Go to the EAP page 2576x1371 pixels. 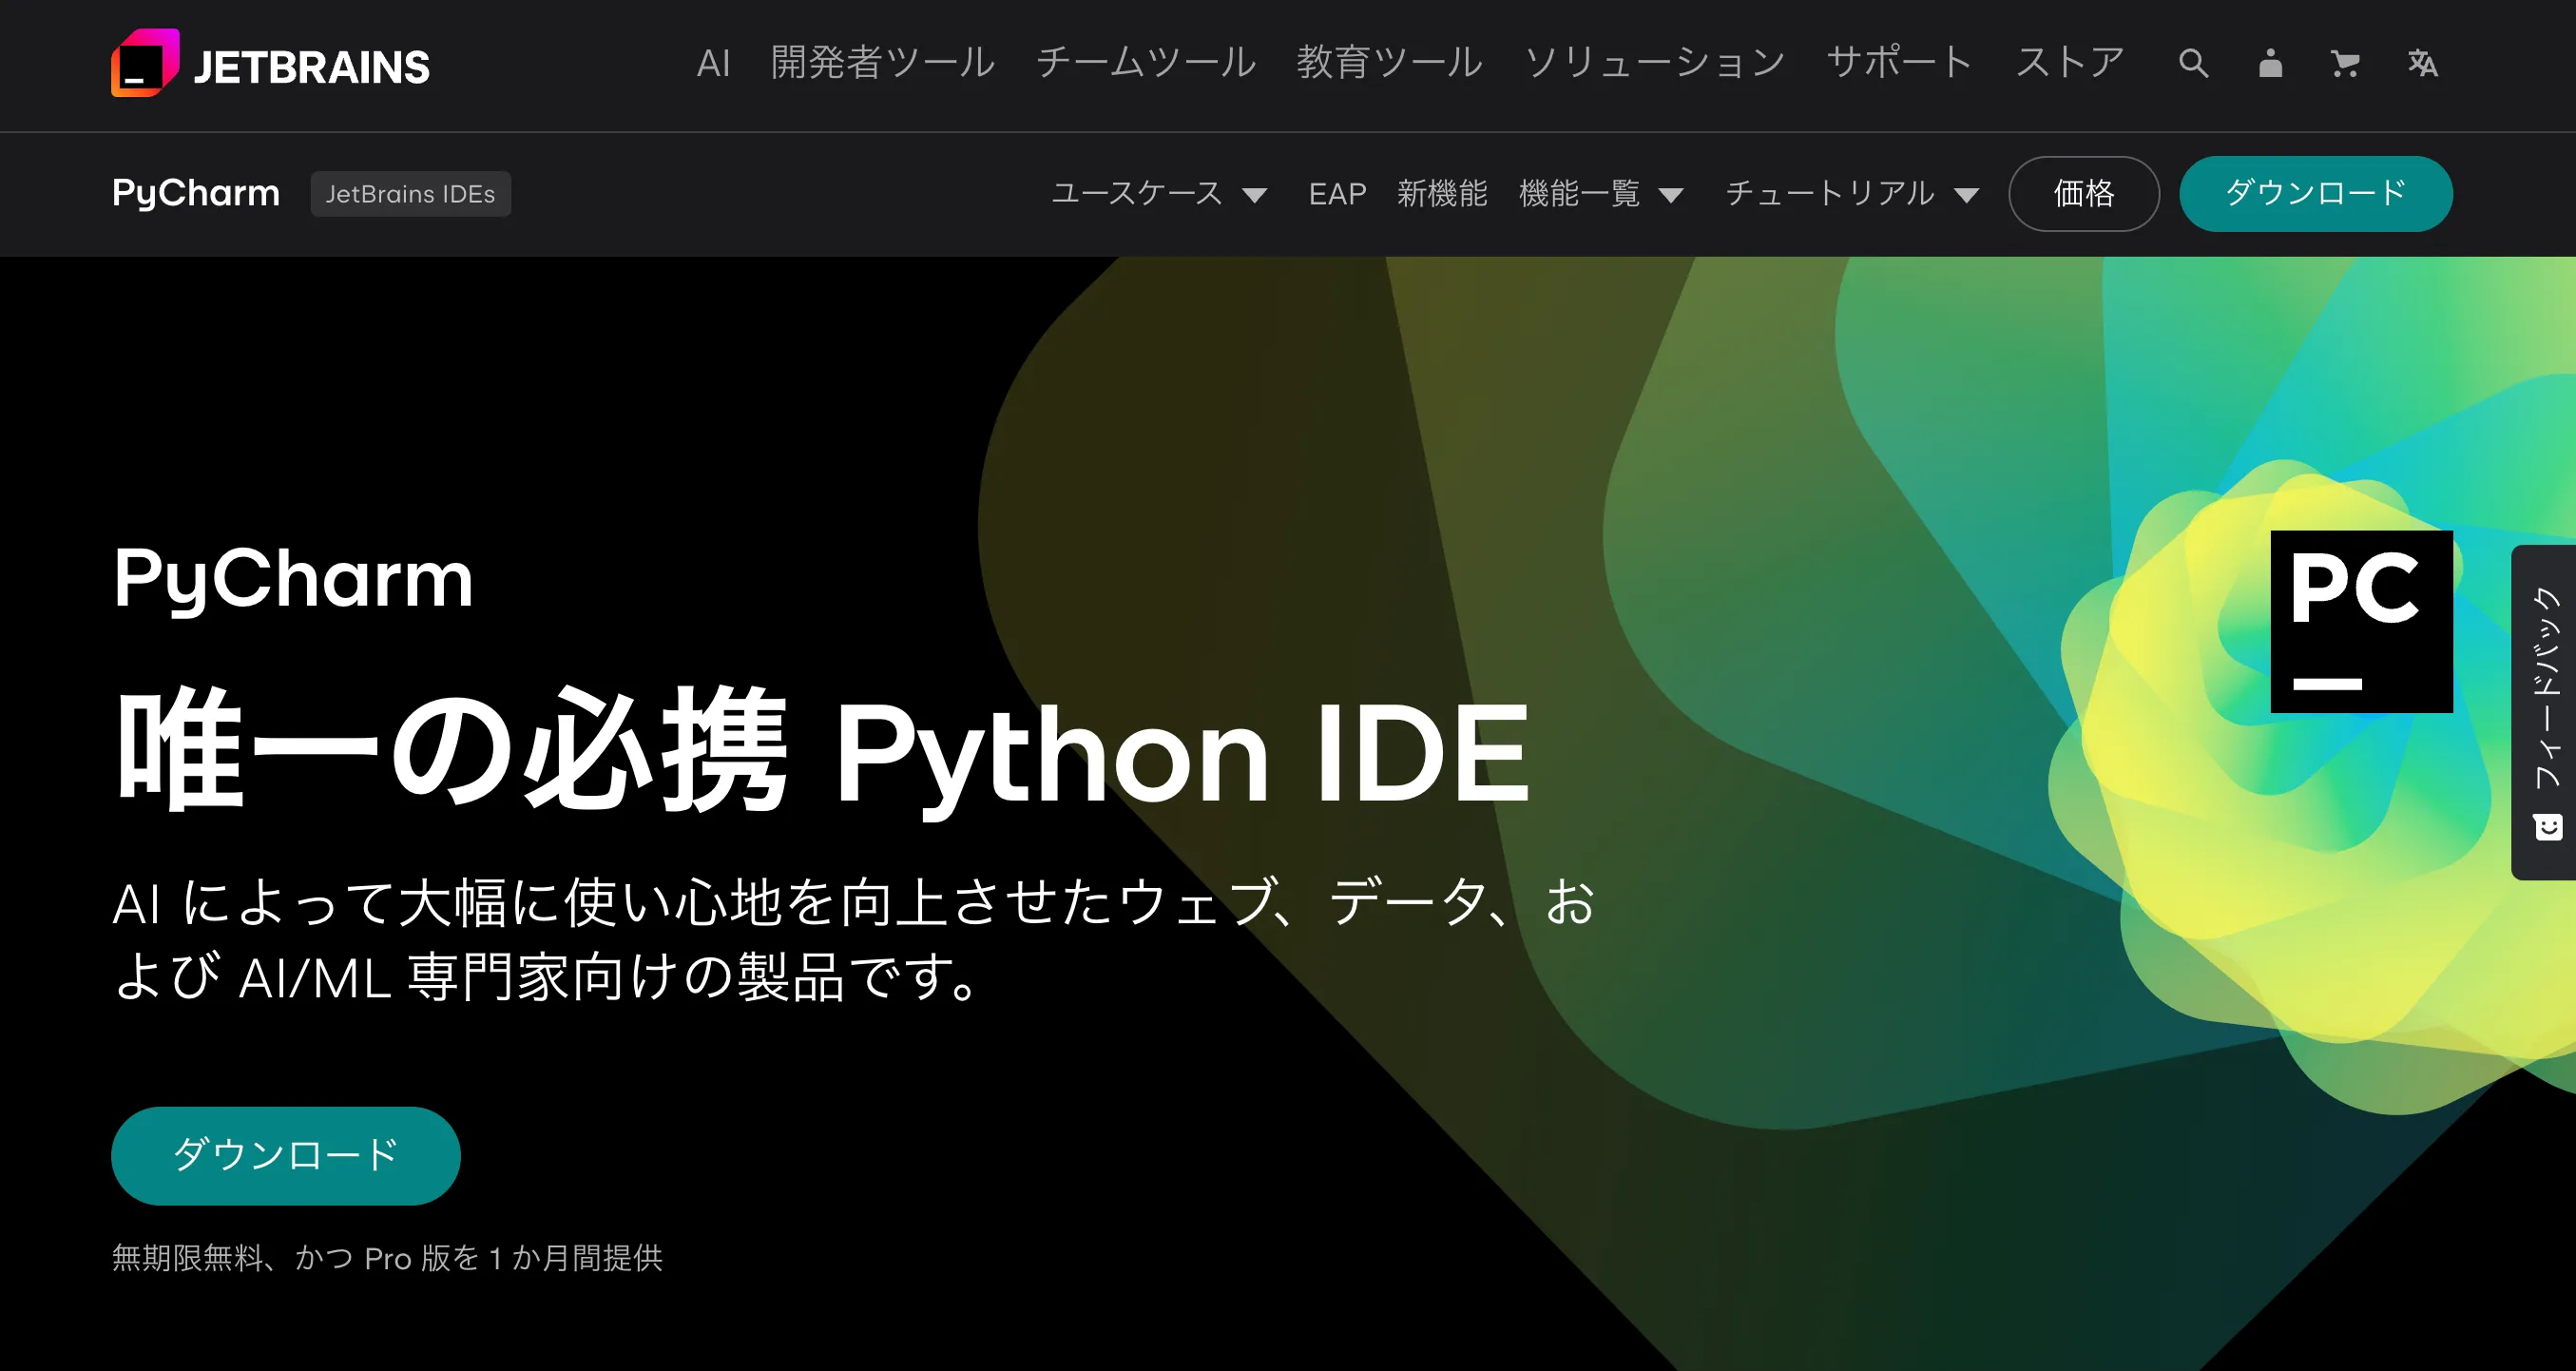pos(1337,193)
